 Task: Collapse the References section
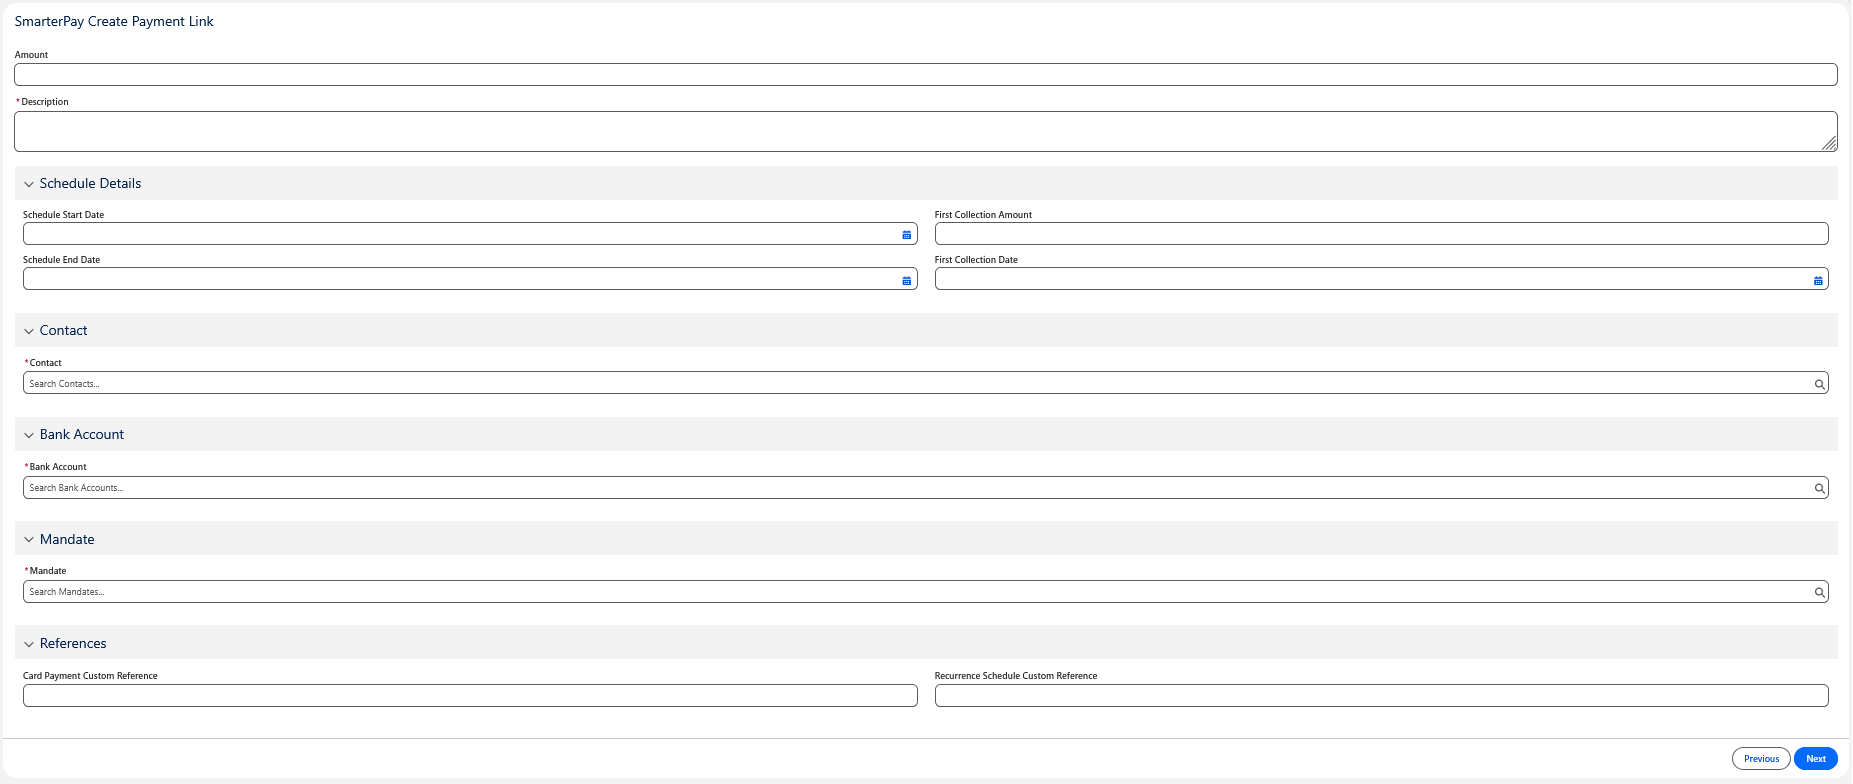(x=29, y=644)
